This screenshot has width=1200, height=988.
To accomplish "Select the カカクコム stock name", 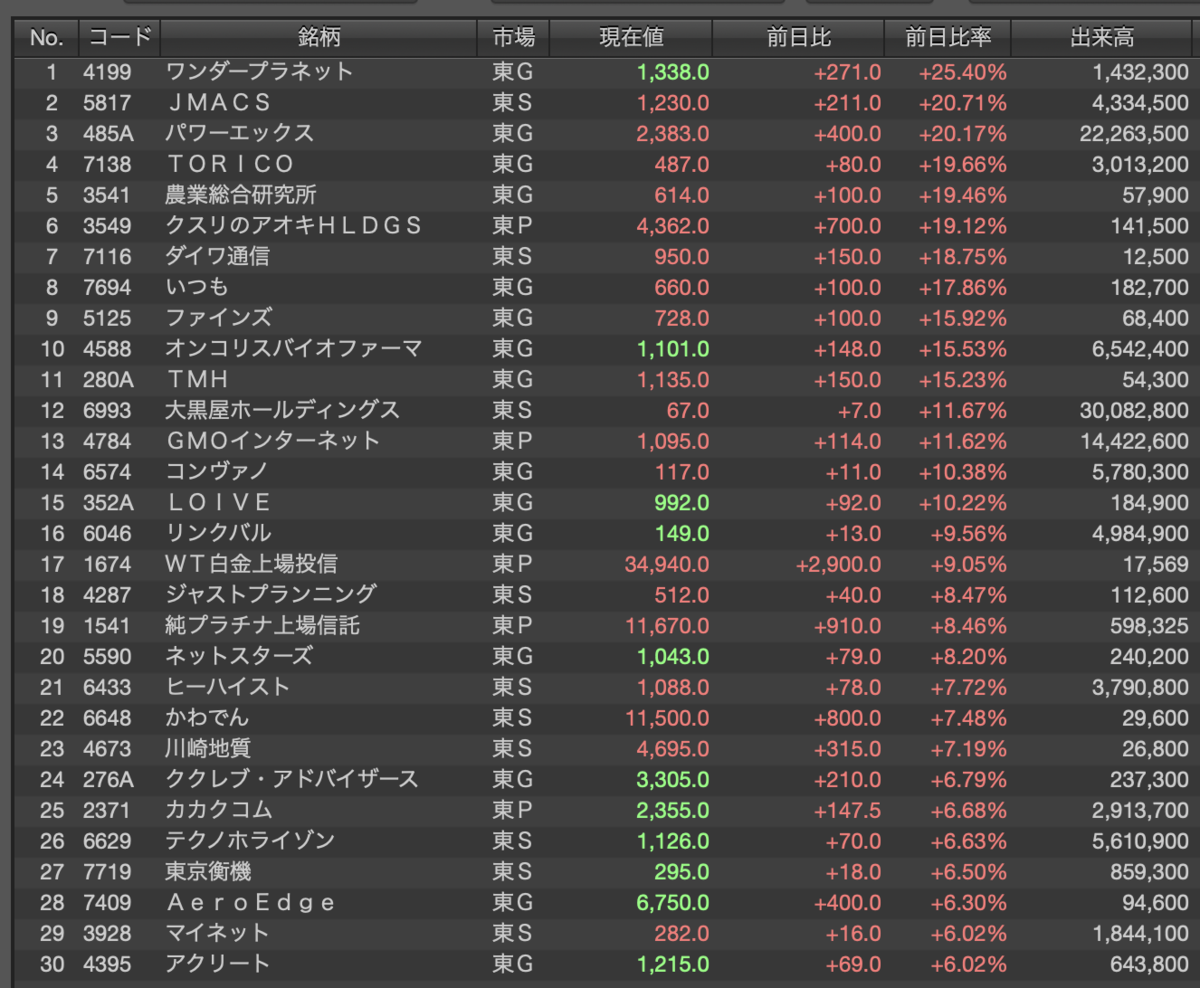I will [218, 810].
